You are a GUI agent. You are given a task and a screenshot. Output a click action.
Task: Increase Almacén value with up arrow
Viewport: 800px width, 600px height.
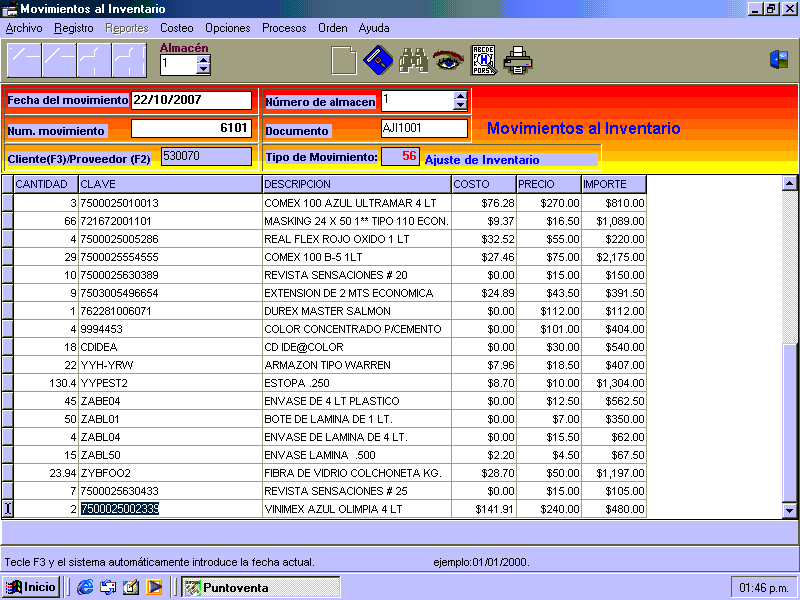pyautogui.click(x=204, y=60)
